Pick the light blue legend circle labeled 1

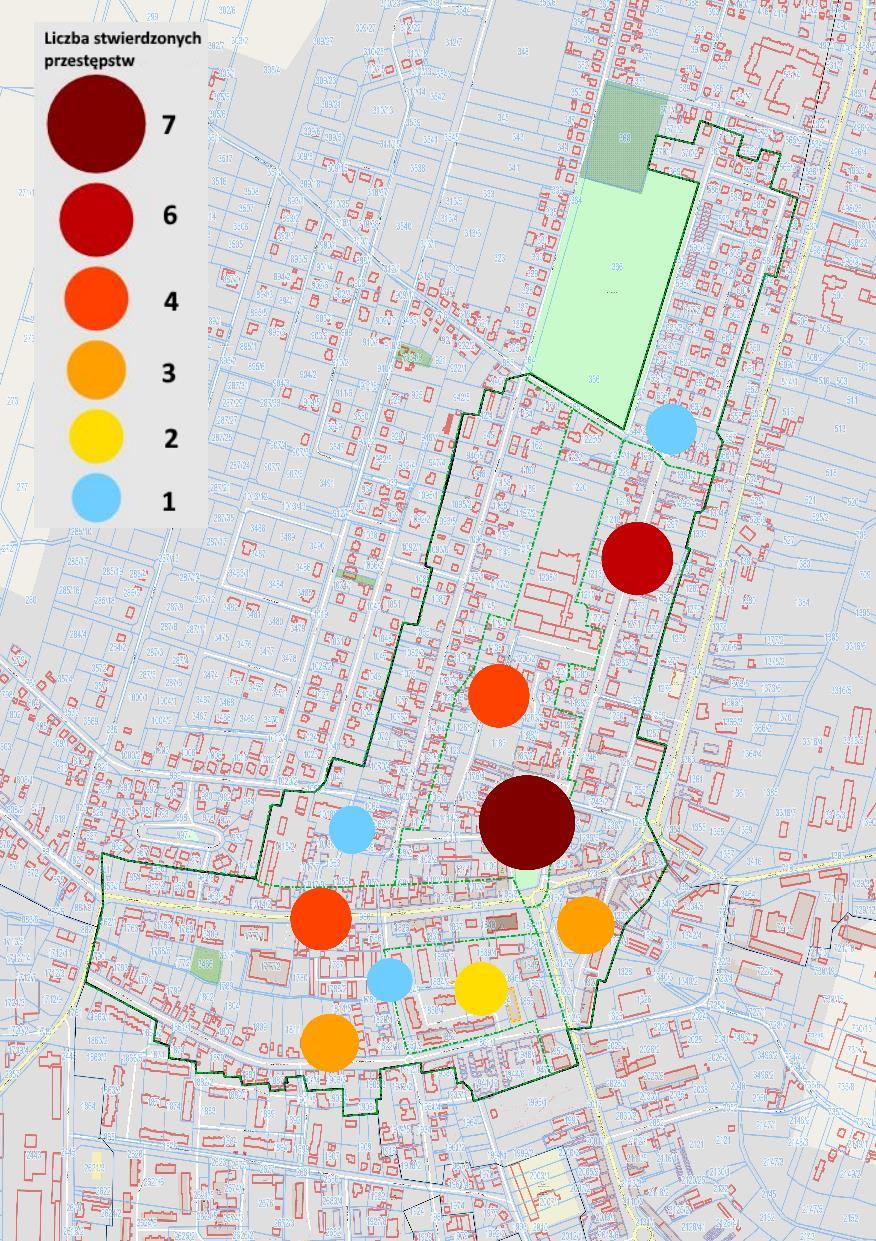pyautogui.click(x=96, y=497)
